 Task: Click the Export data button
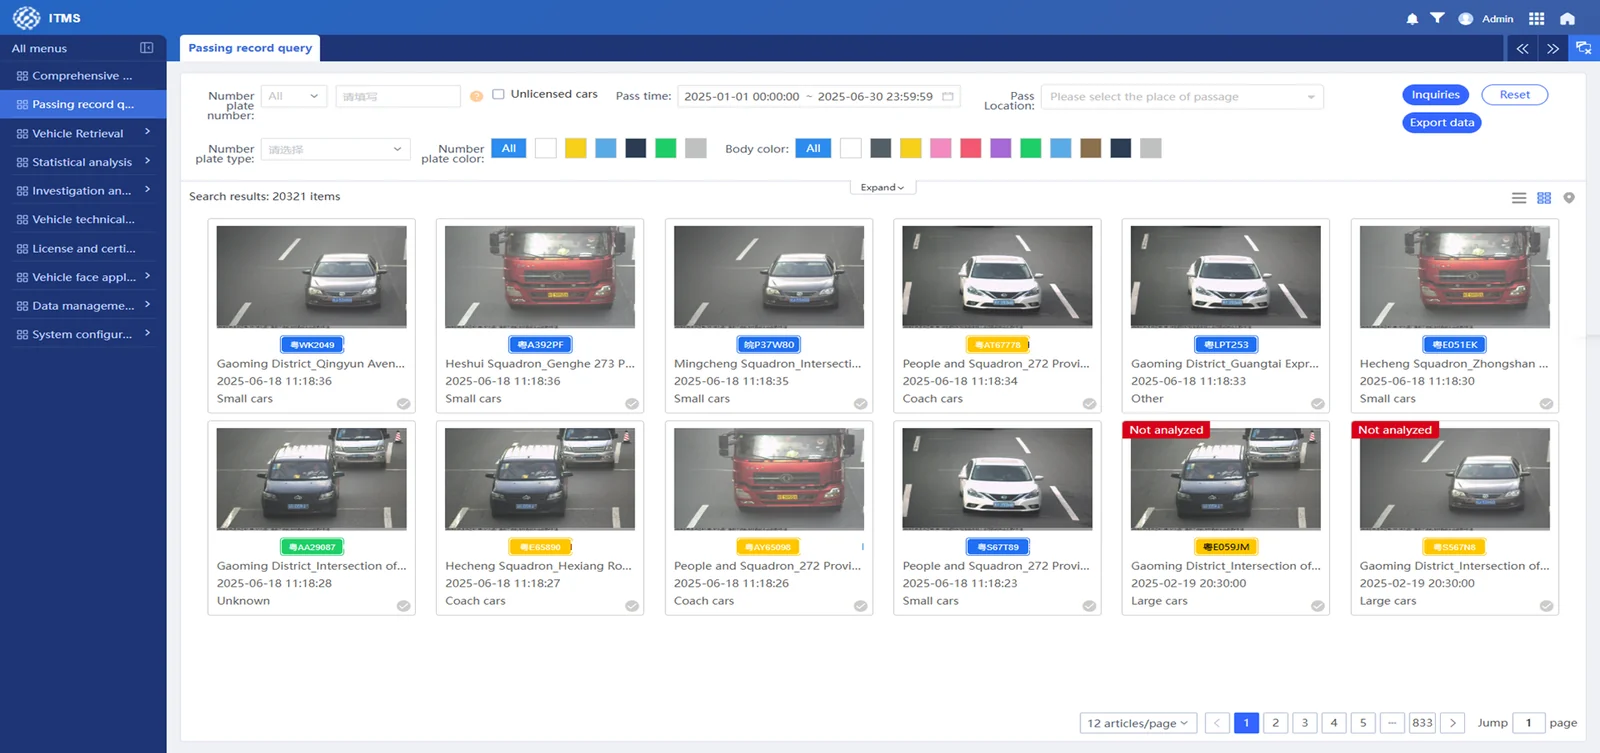pyautogui.click(x=1442, y=123)
